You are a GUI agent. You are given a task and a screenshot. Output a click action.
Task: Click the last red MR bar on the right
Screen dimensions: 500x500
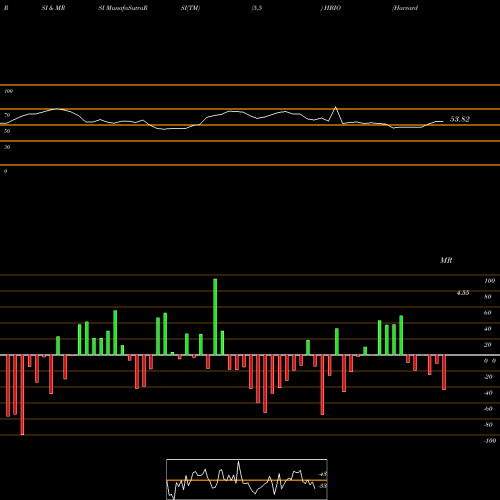click(444, 372)
